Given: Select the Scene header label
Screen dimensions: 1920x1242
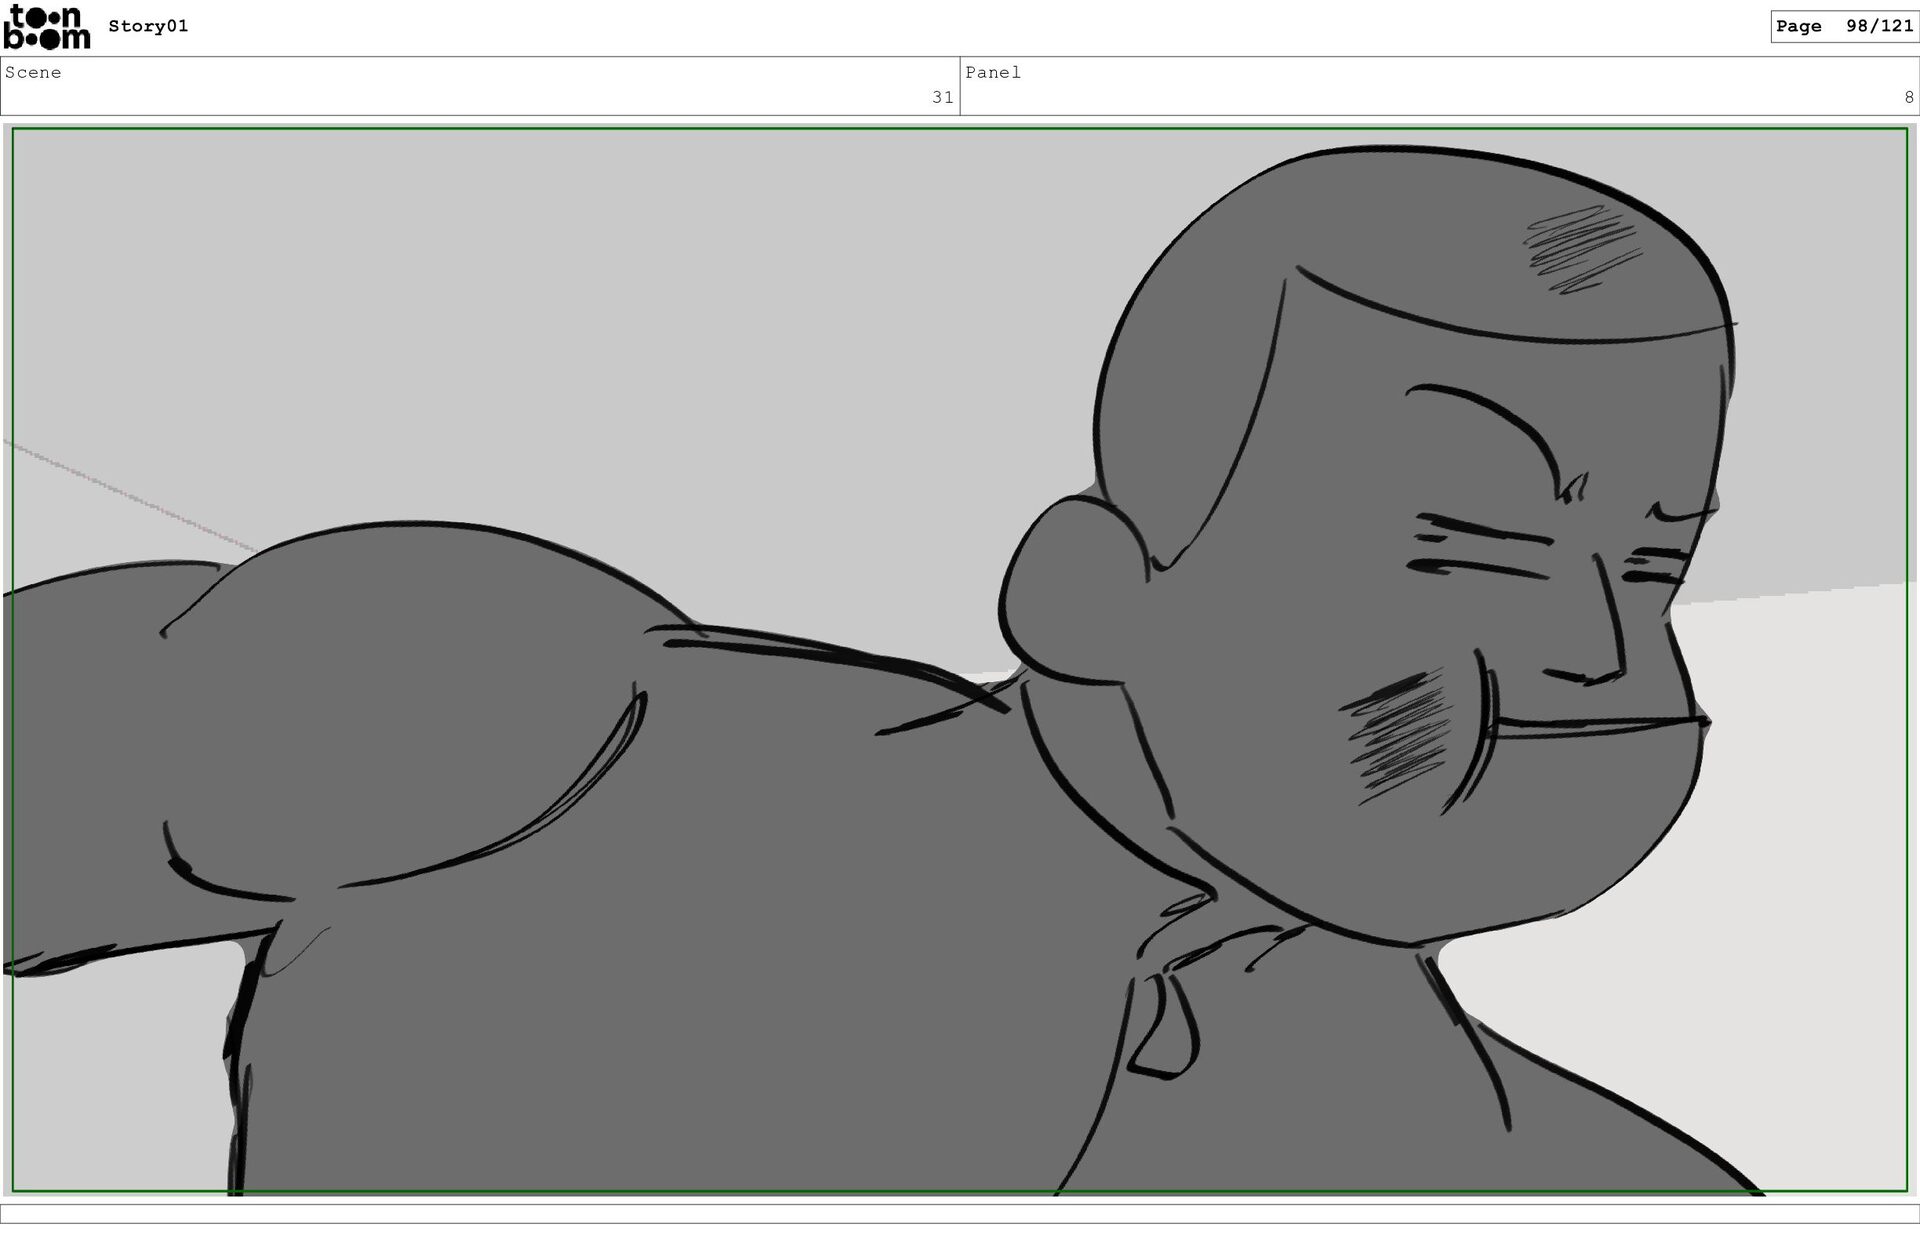Looking at the screenshot, I should tap(33, 72).
